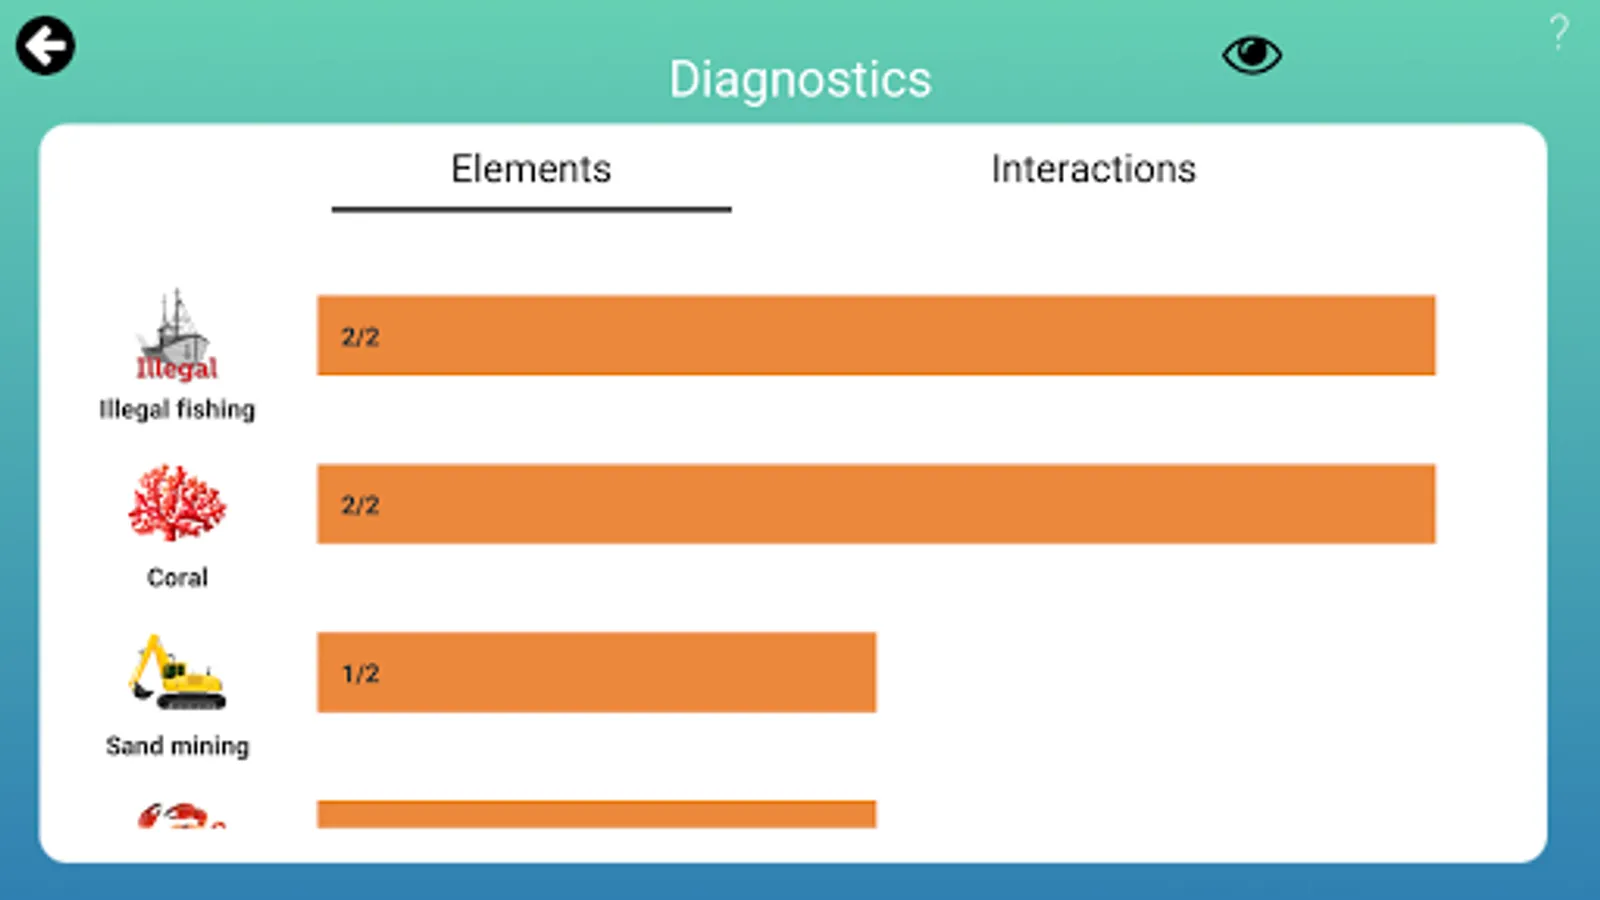1600x900 pixels.
Task: Switch to the Elements tab
Action: coord(531,170)
